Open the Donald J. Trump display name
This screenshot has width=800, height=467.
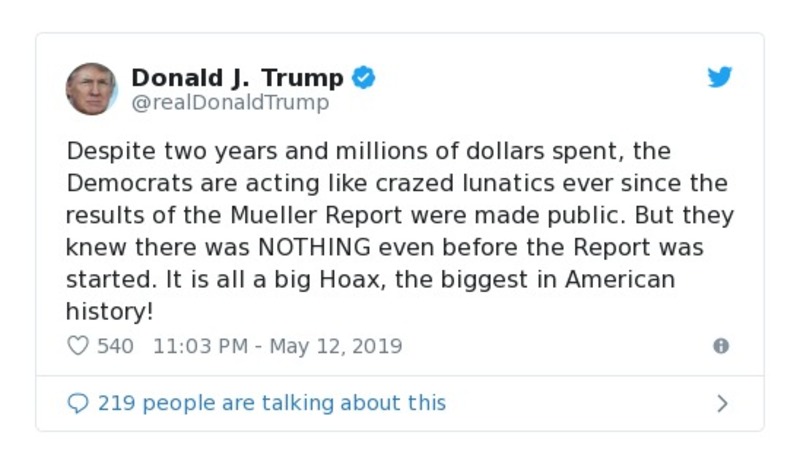point(237,78)
